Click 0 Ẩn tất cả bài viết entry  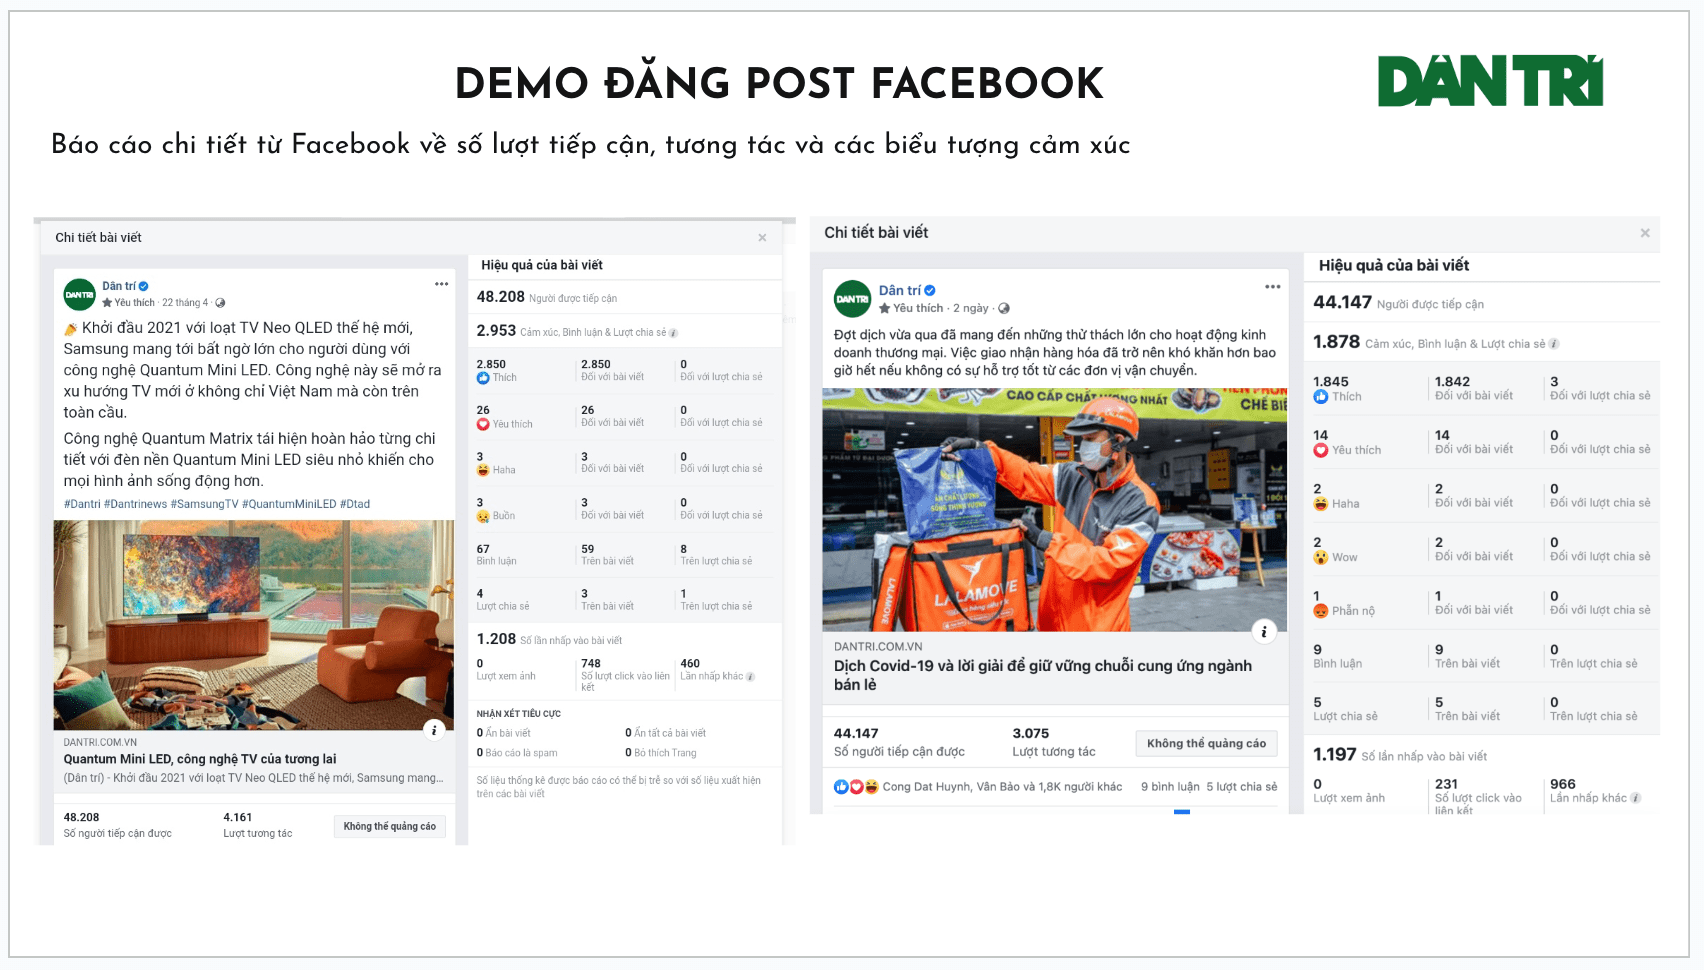coord(666,733)
